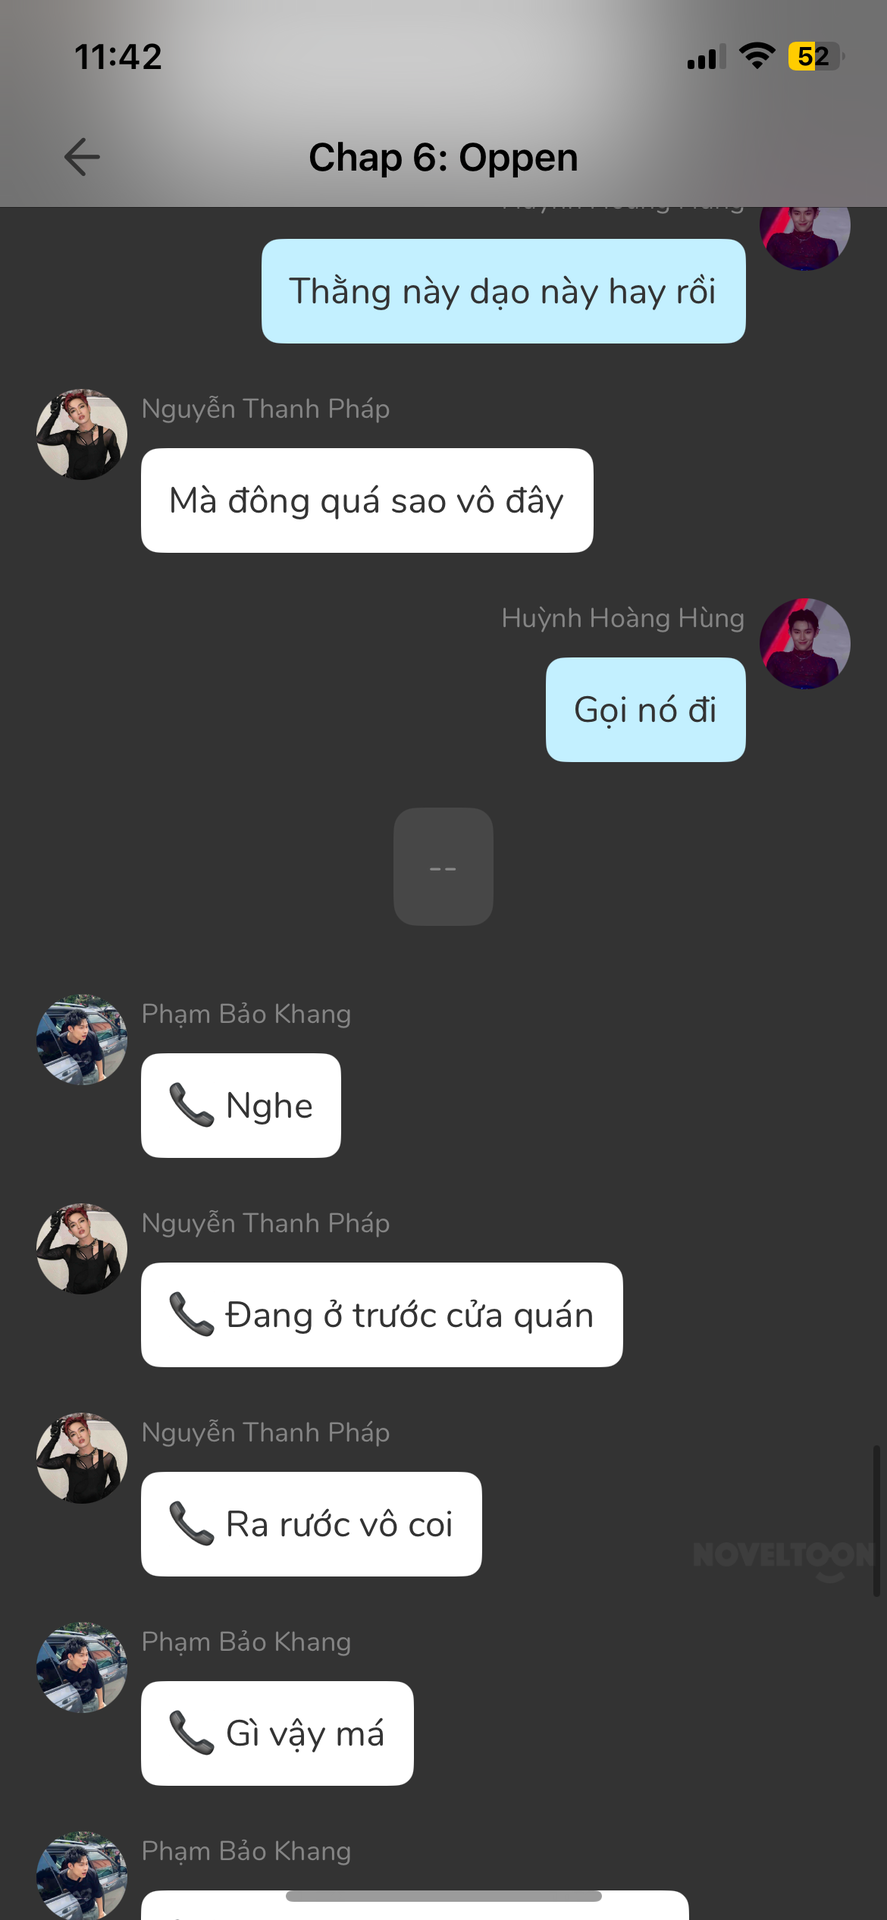Screen dimensions: 887x1920
Task: Open Phạm Bảo Khang avatar beside "Nghe"
Action: (82, 1039)
